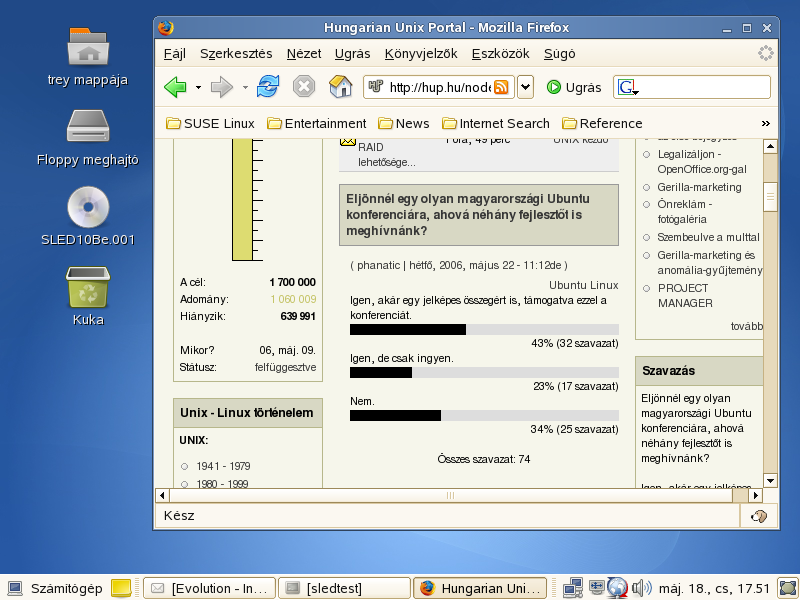Screen dimensions: 800x600
Task: Open the Szerkesztés menu
Action: pyautogui.click(x=236, y=54)
